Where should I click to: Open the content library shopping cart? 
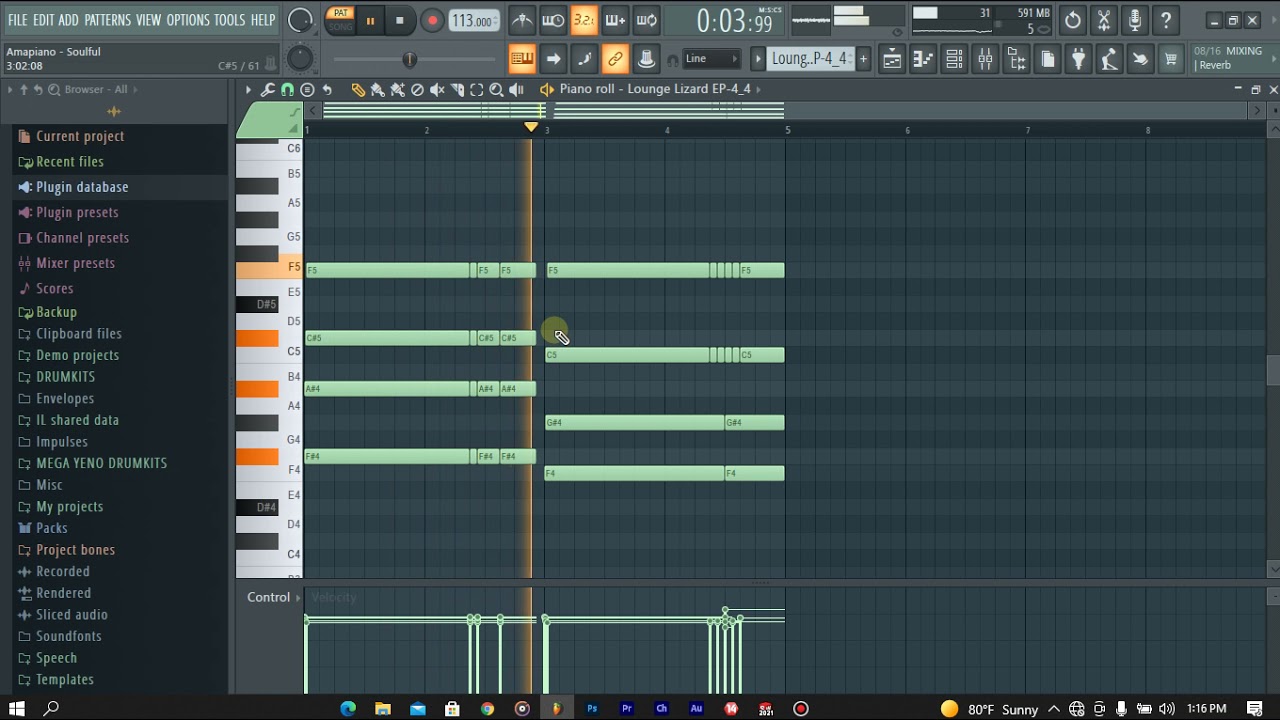1171,60
